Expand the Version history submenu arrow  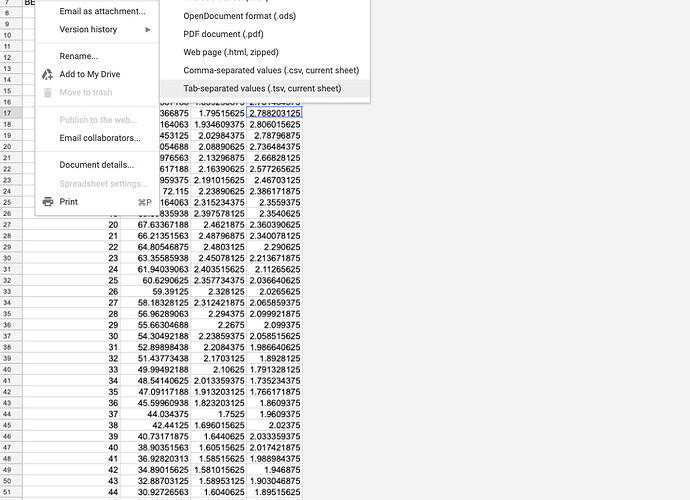pos(148,30)
